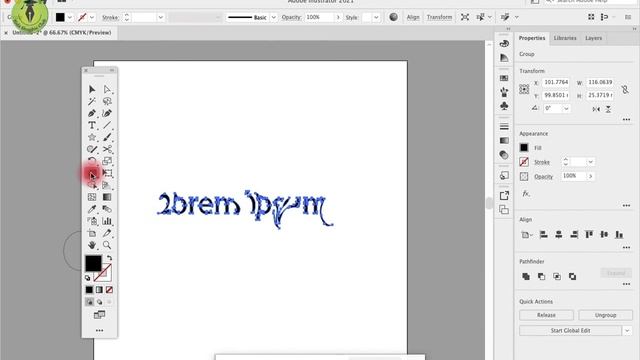Set paint mode to None

pos(109,290)
